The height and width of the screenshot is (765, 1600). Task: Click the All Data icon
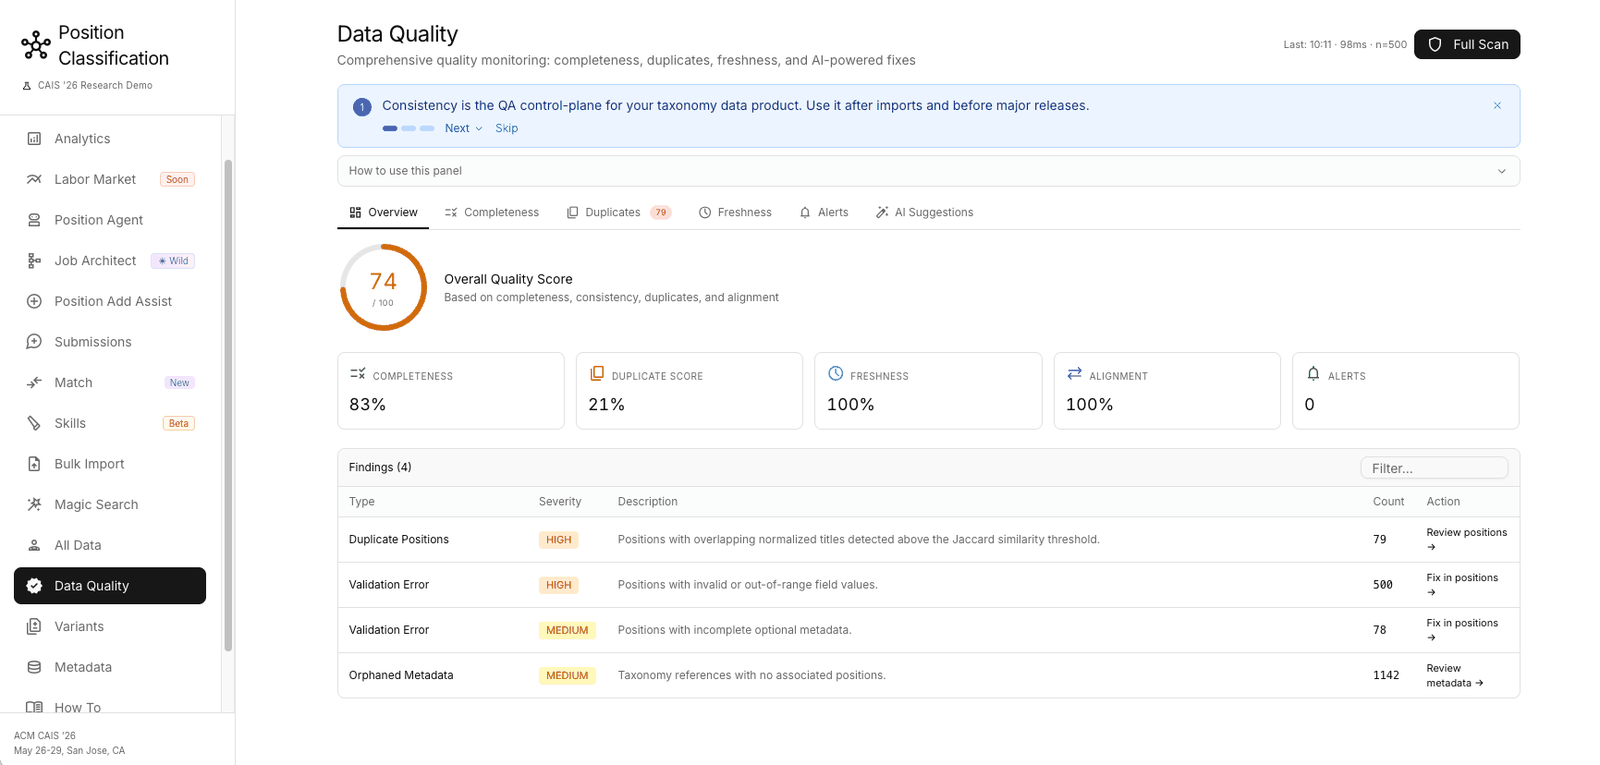[x=34, y=545]
